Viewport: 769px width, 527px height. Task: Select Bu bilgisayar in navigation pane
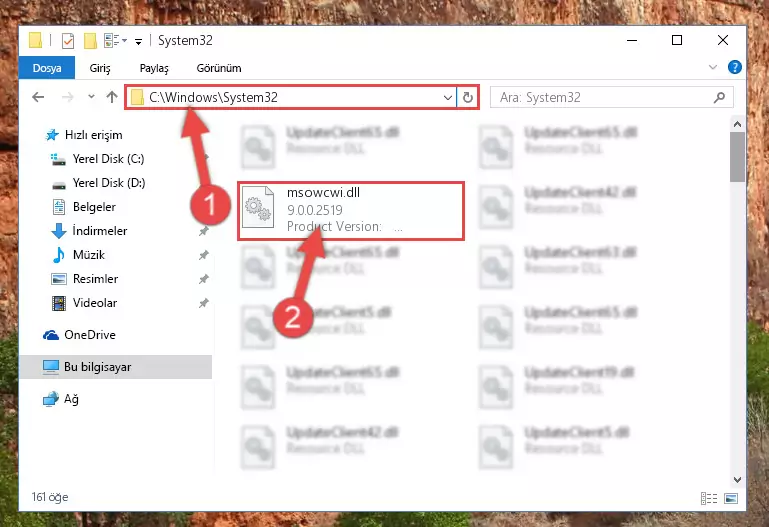pos(116,367)
